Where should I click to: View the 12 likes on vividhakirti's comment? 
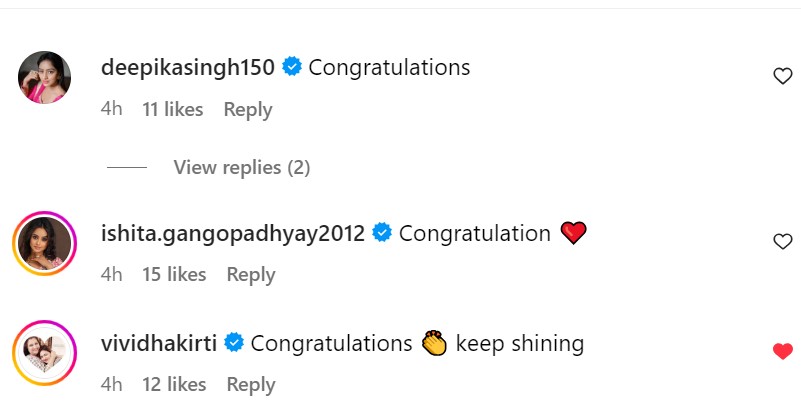pyautogui.click(x=174, y=384)
